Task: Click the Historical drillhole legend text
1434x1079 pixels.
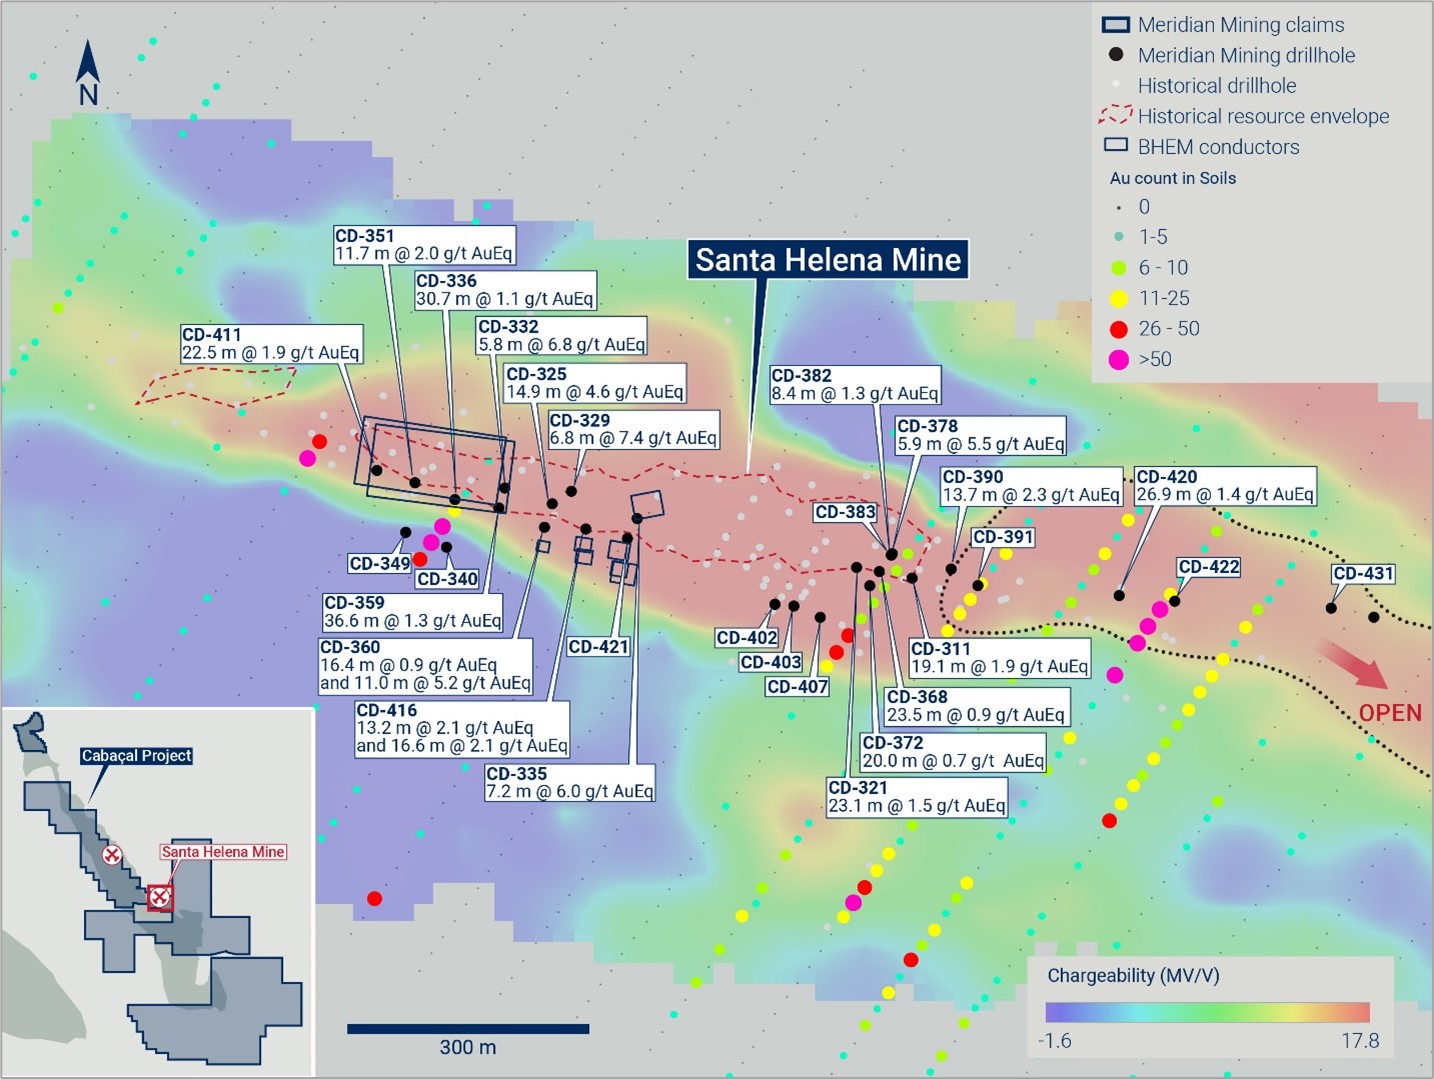Action: 1217,86
